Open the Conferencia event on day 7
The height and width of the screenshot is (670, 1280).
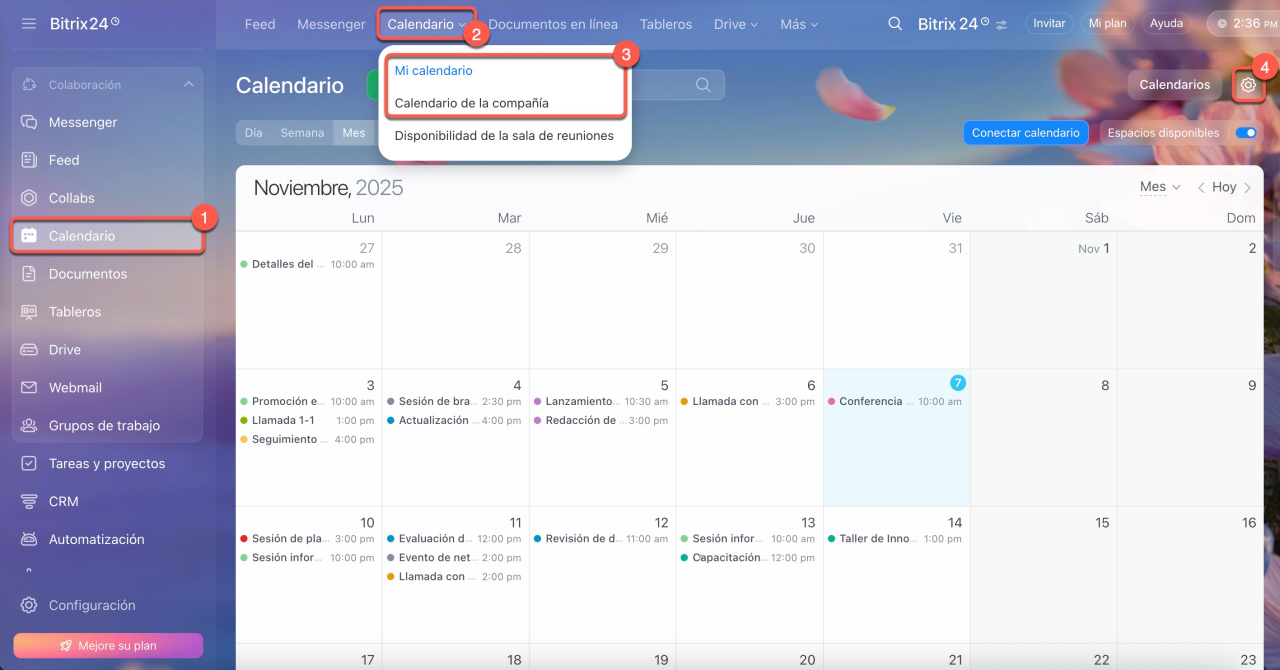(x=870, y=402)
